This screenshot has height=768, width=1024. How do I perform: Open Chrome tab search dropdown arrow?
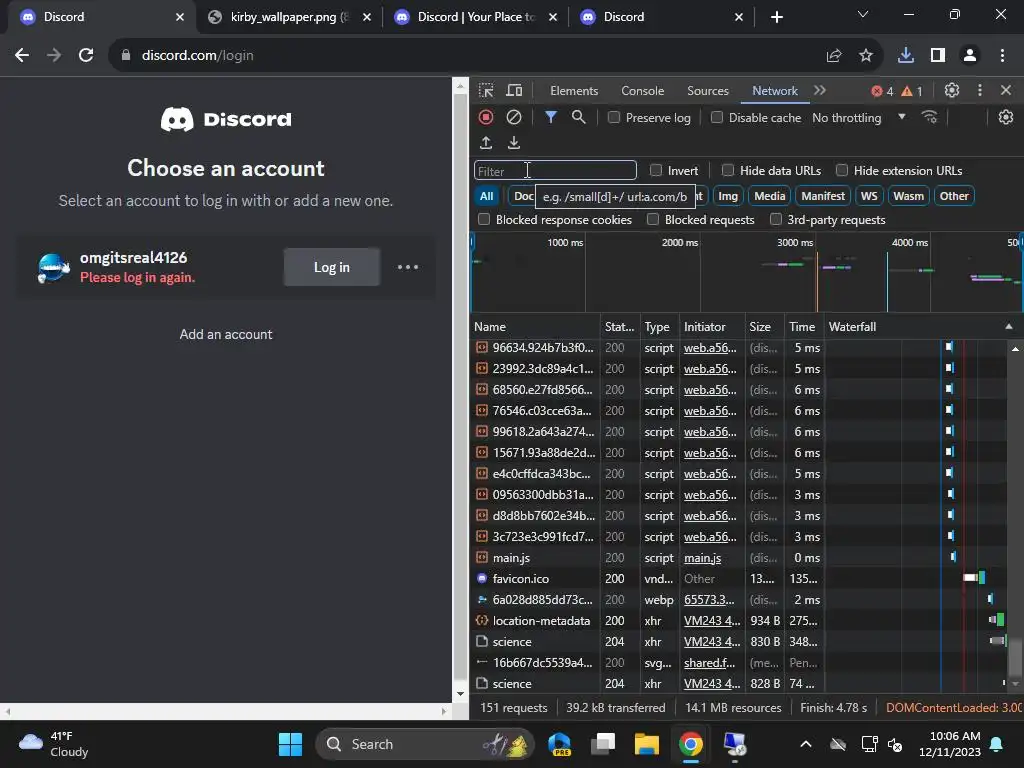pyautogui.click(x=863, y=14)
